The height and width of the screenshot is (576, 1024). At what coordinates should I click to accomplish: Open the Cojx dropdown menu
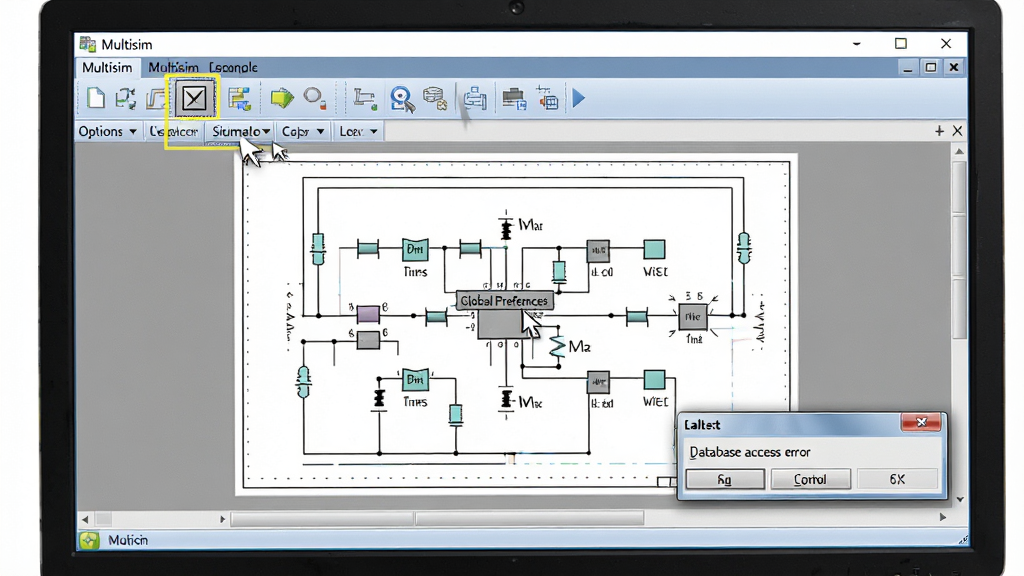tap(303, 131)
